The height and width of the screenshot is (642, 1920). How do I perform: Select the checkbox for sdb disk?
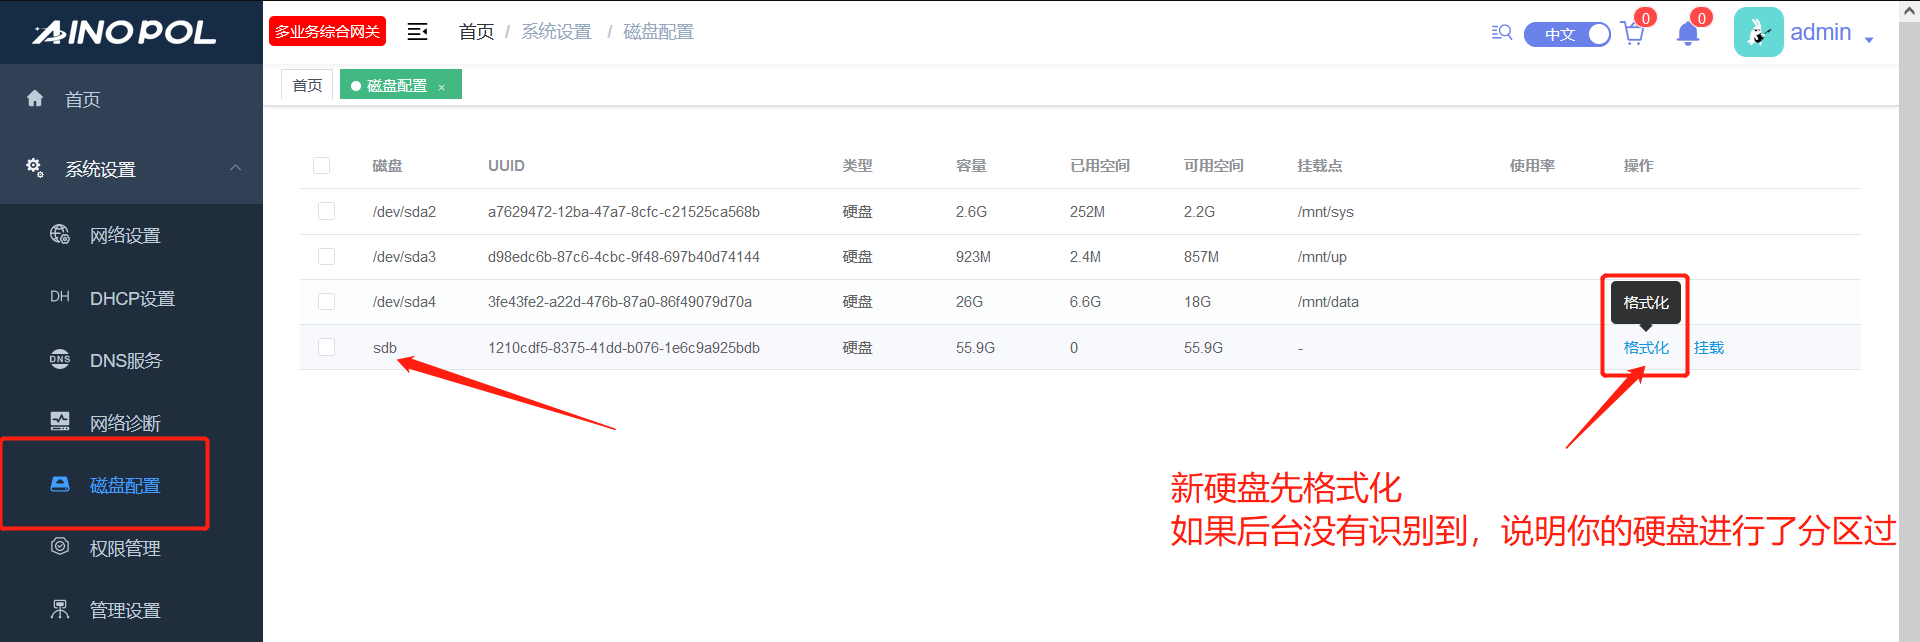pos(326,347)
